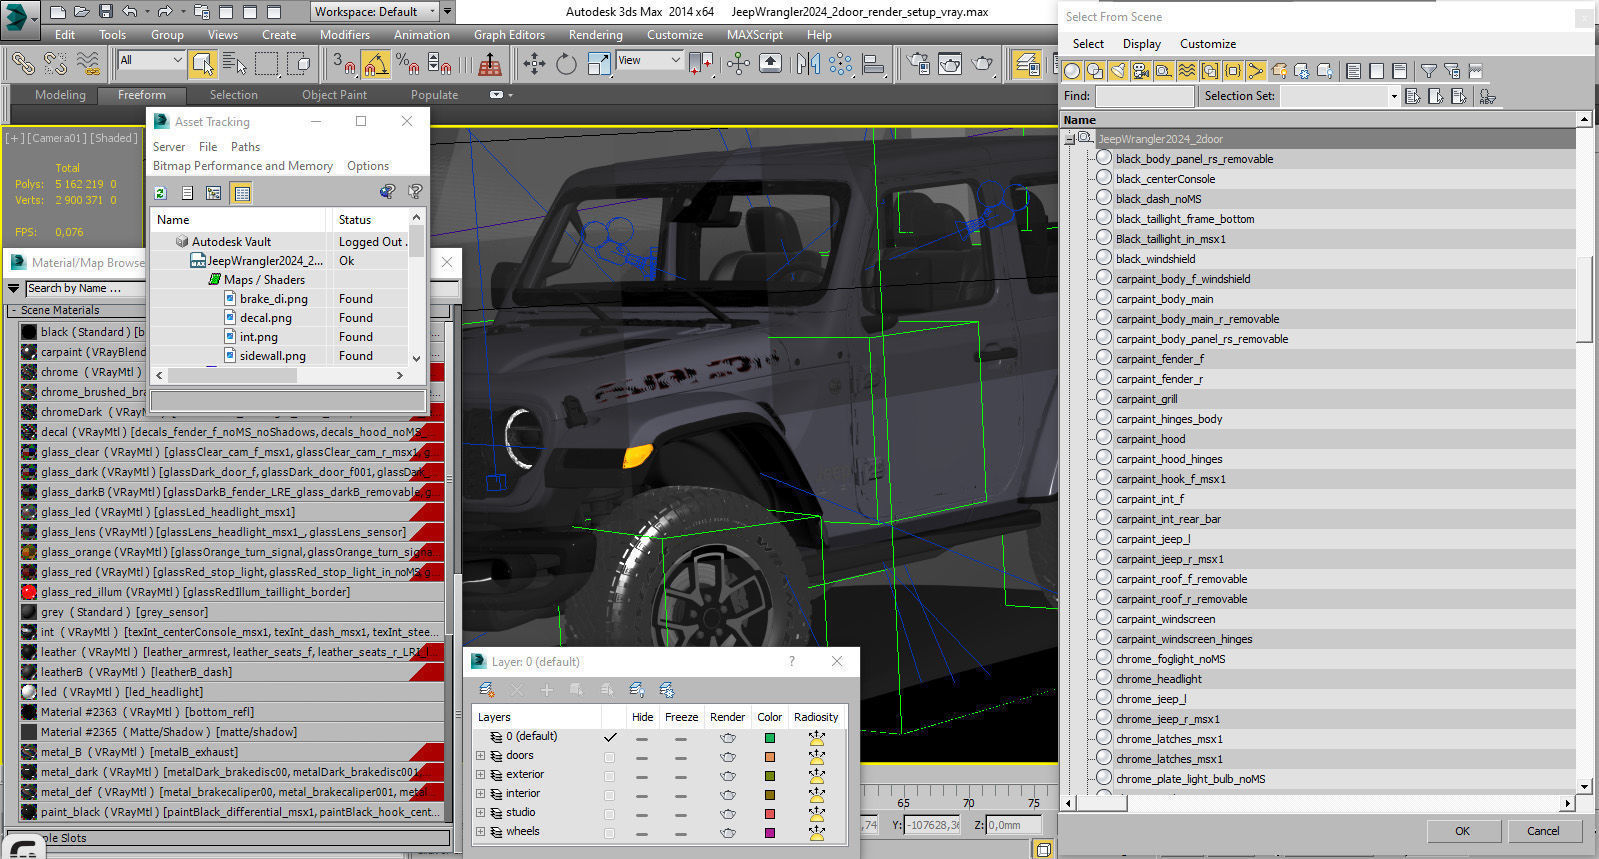Make studio layer current via its checkbox
This screenshot has width=1599, height=859.
(609, 813)
